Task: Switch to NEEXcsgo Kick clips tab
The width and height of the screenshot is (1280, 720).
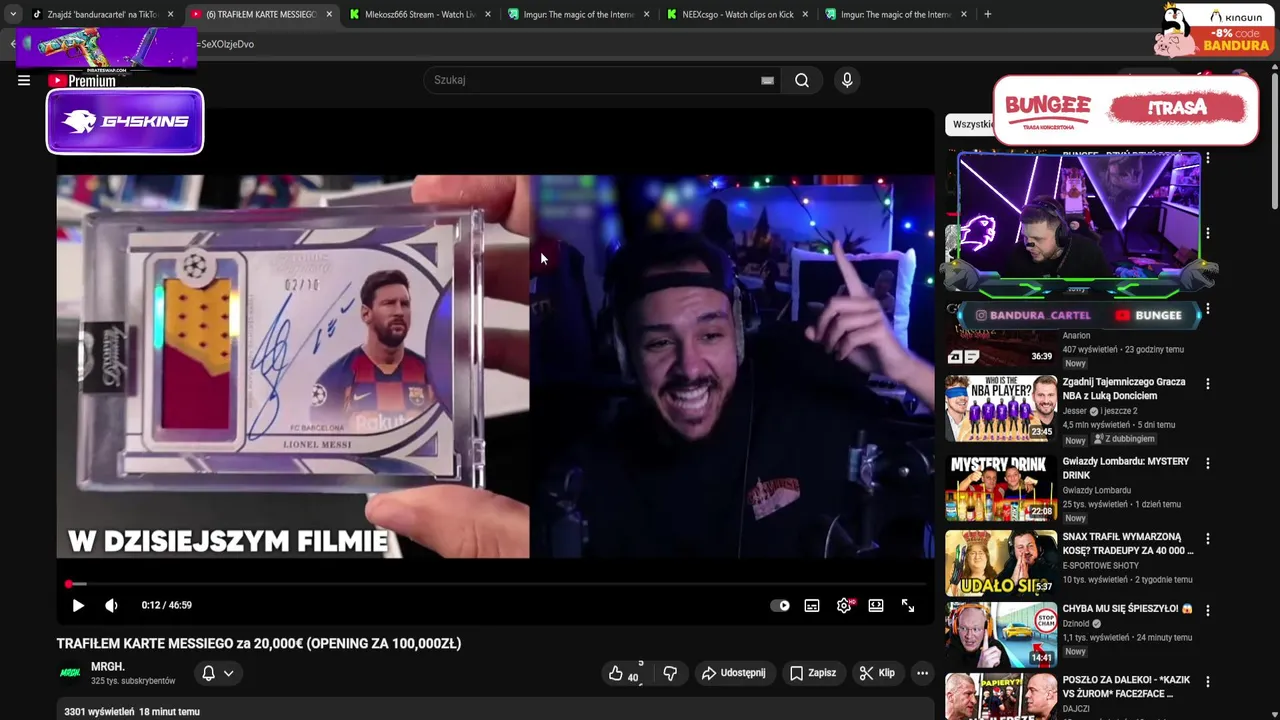Action: 736,15
